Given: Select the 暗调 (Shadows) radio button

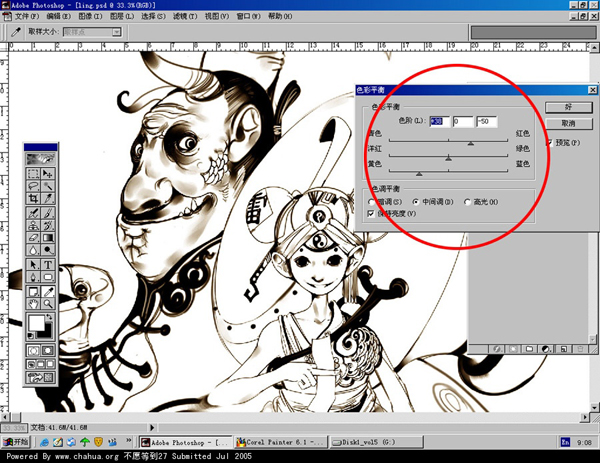Looking at the screenshot, I should [371, 202].
